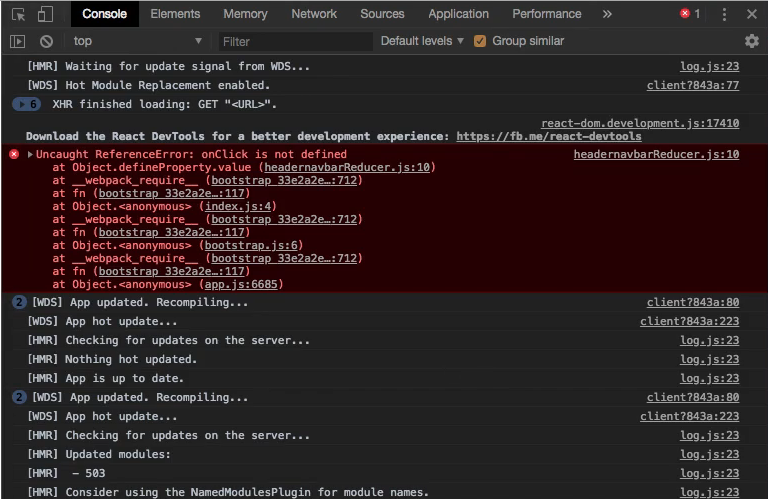
Task: Click the red error icon beside Uncaught ReferenceError
Action: coord(14,154)
